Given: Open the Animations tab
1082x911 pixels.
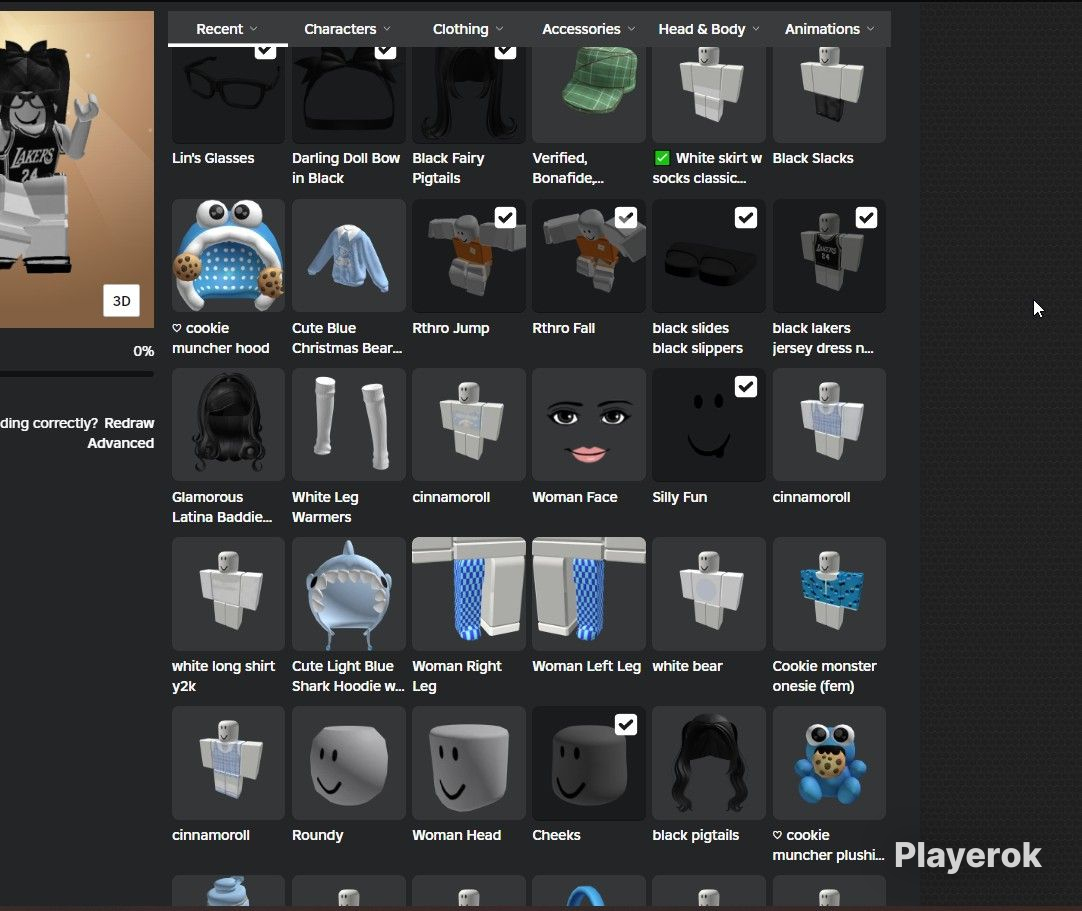Looking at the screenshot, I should click(829, 29).
